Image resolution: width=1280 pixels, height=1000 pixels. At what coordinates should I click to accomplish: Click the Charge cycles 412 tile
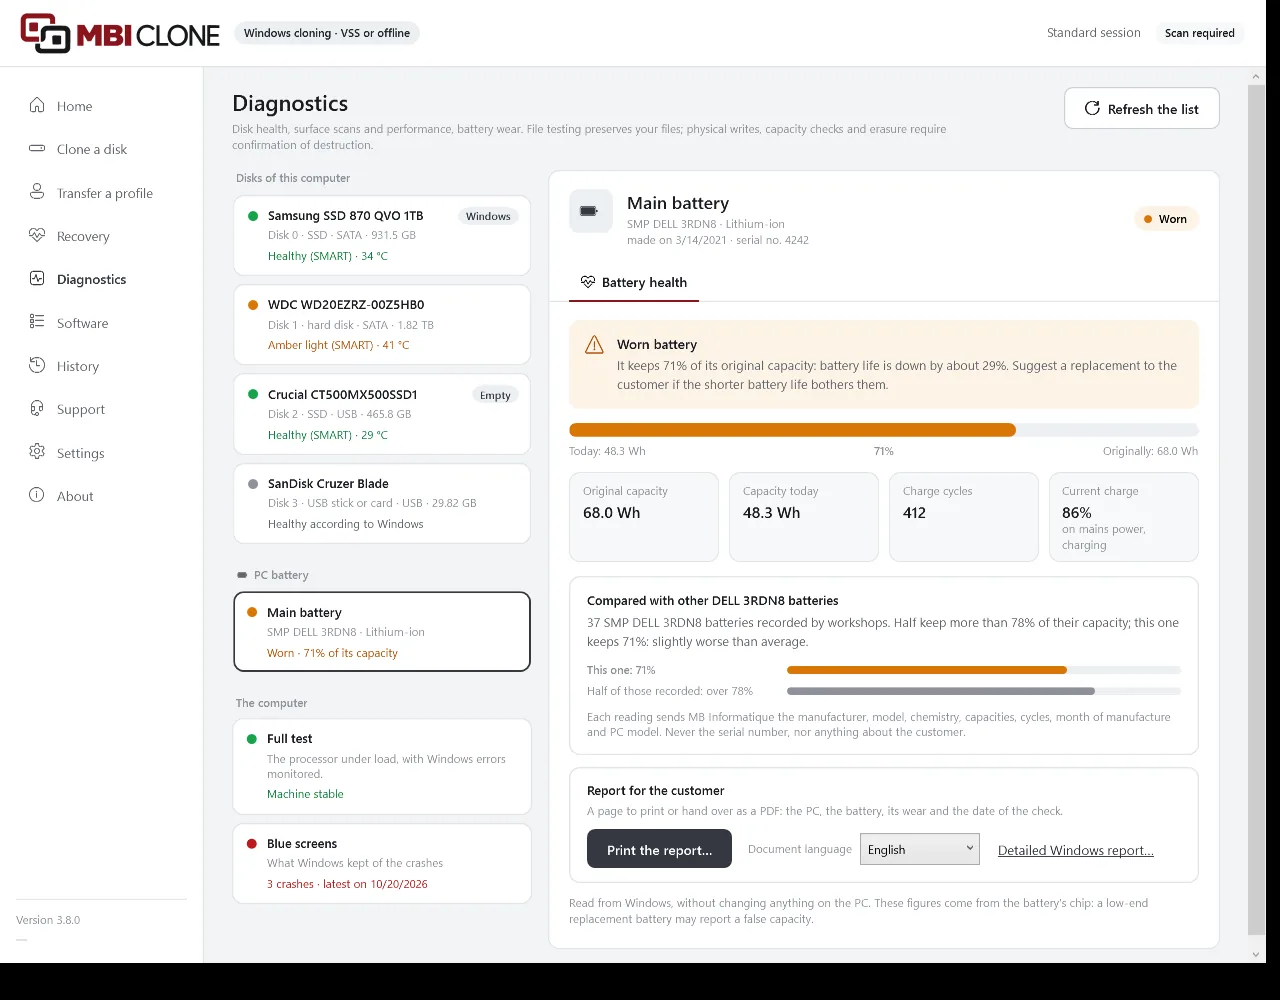pyautogui.click(x=964, y=517)
